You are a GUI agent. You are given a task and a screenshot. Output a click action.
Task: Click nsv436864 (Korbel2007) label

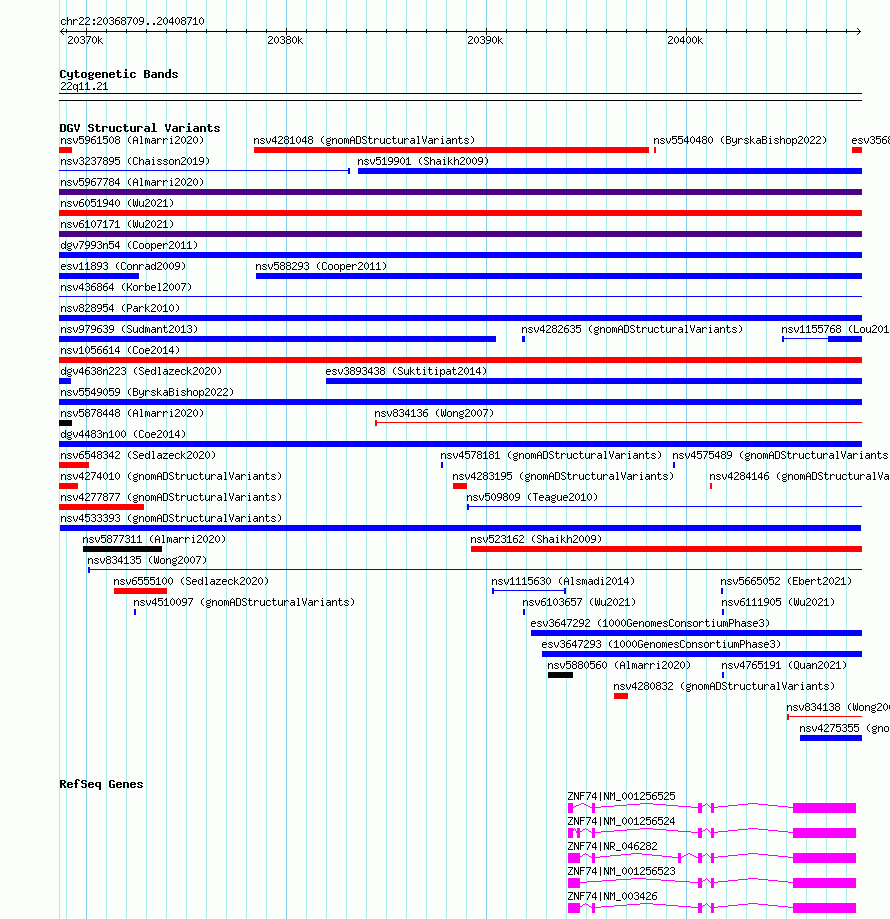126,287
